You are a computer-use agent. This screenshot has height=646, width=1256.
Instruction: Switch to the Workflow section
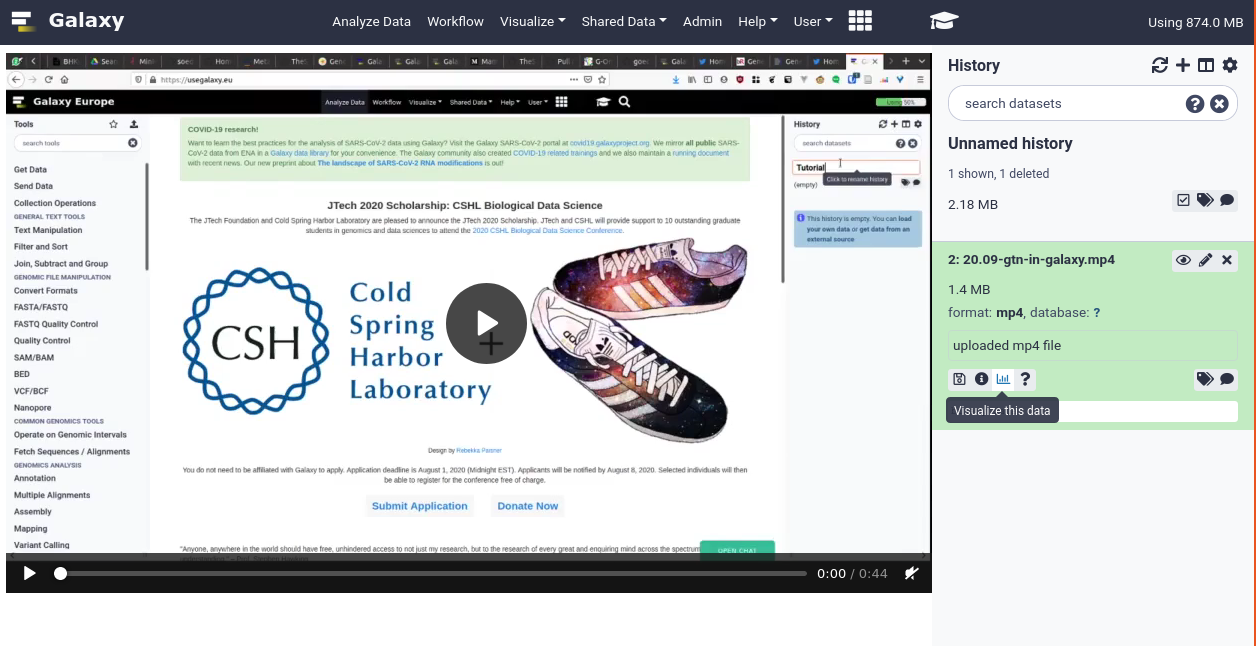pos(455,20)
